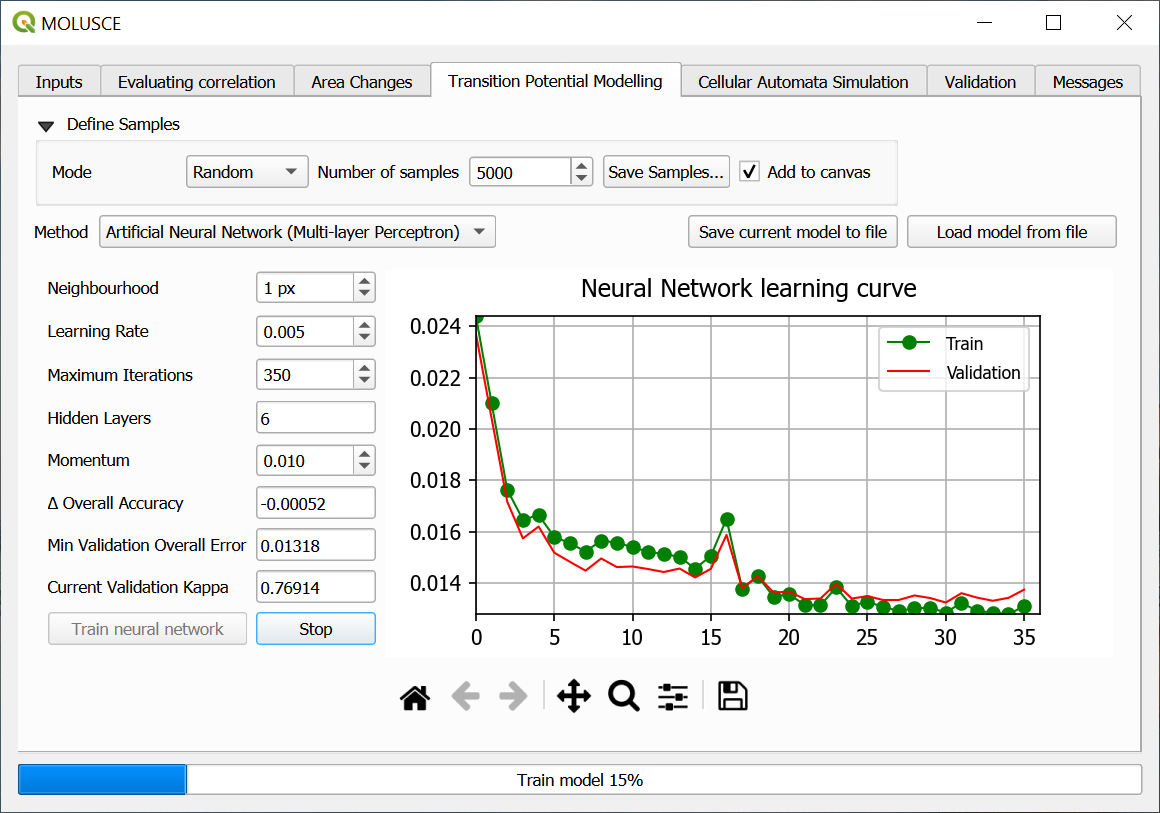This screenshot has height=813, width=1160.
Task: Decrease the Learning Rate value
Action: tap(364, 337)
